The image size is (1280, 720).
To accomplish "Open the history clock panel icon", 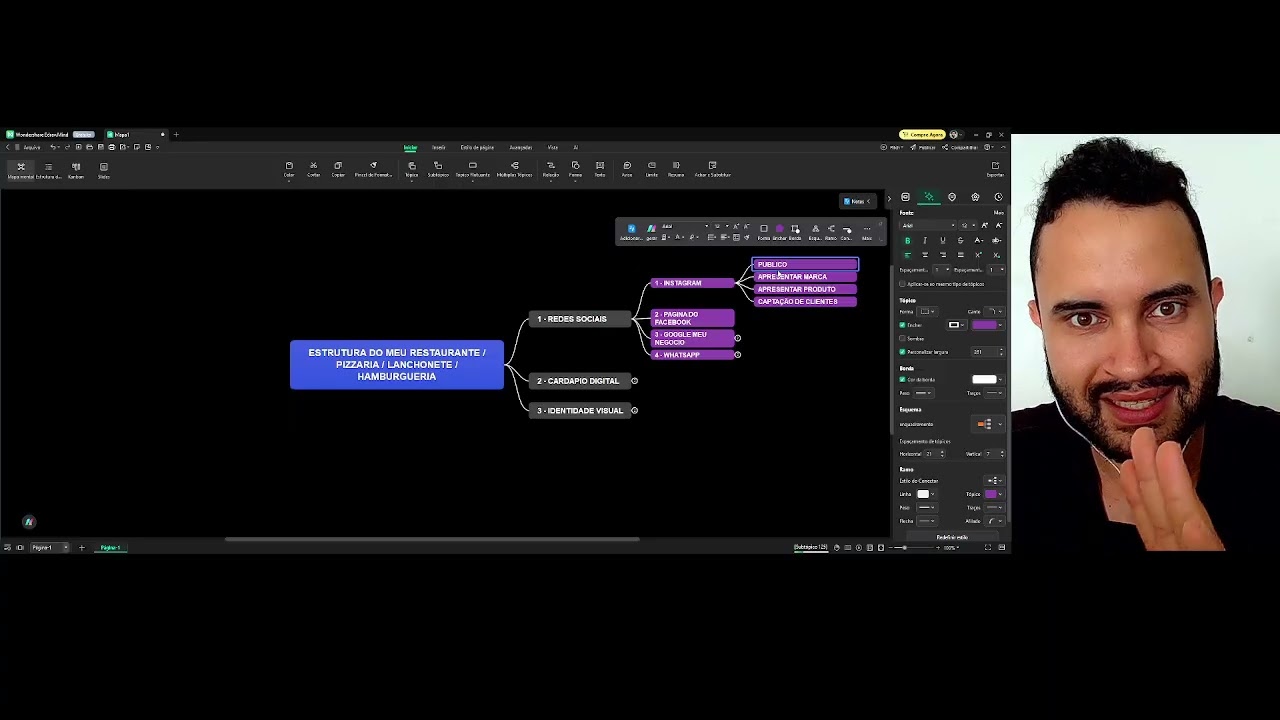I will [x=998, y=197].
